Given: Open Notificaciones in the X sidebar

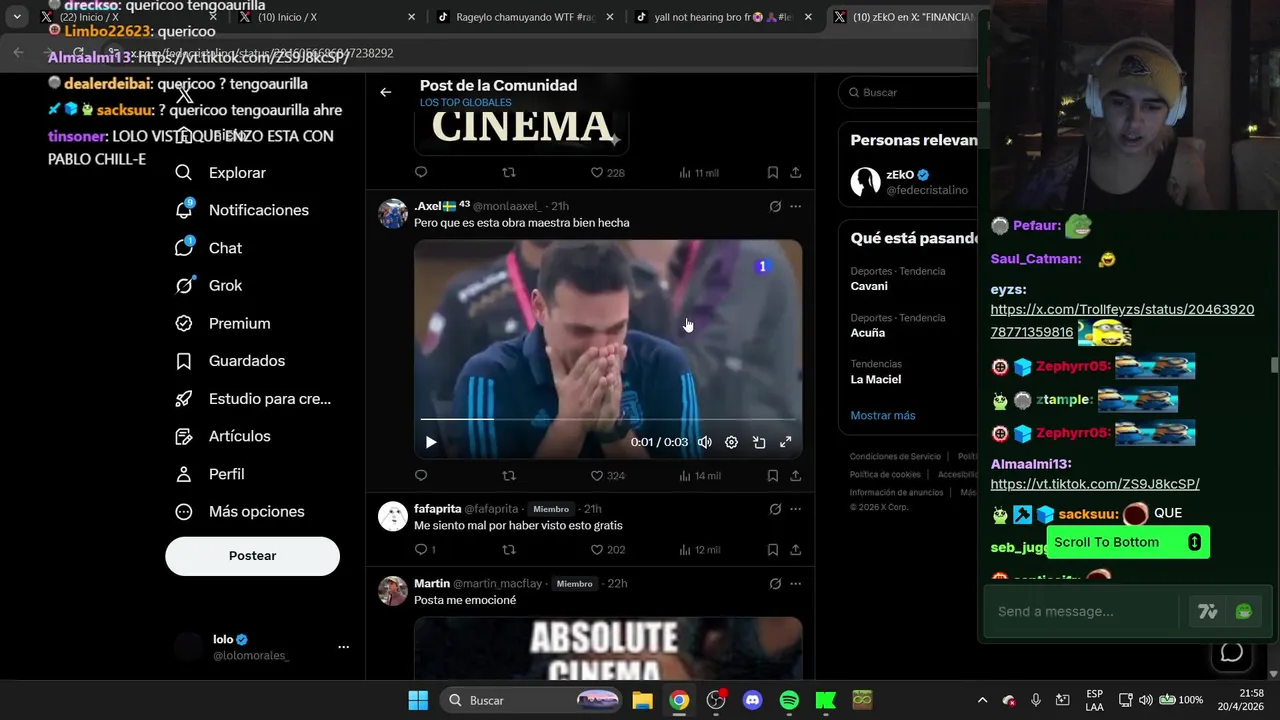Looking at the screenshot, I should point(241,210).
